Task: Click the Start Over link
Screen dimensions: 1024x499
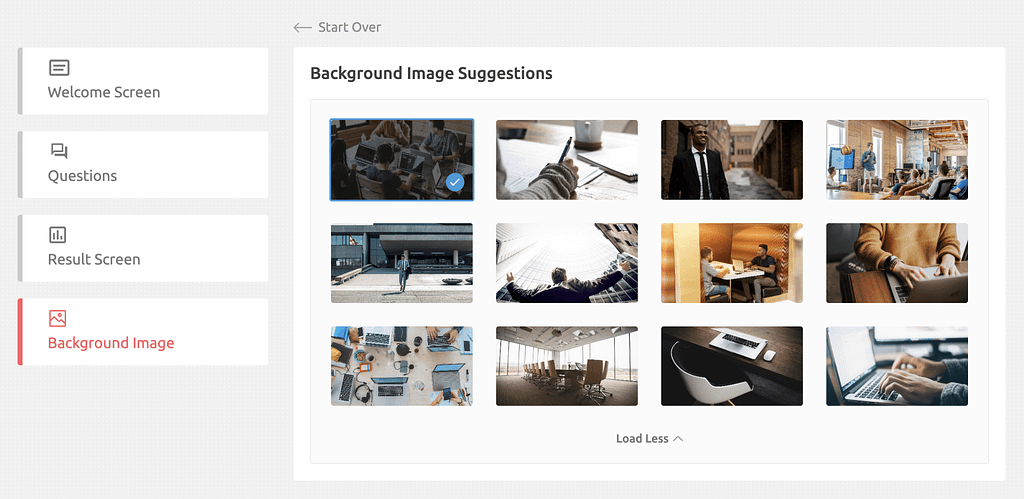Action: (349, 27)
